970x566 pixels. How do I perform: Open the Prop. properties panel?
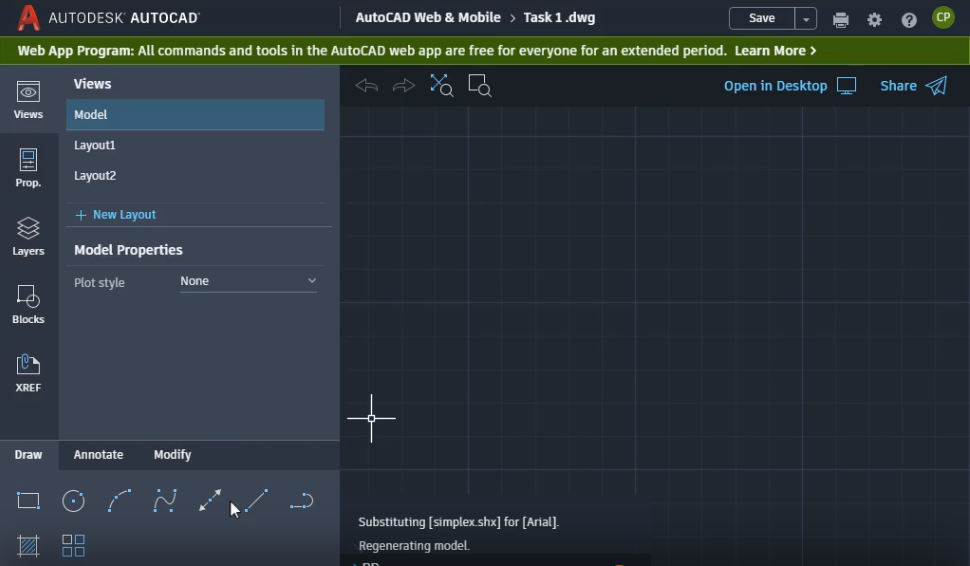(28, 168)
